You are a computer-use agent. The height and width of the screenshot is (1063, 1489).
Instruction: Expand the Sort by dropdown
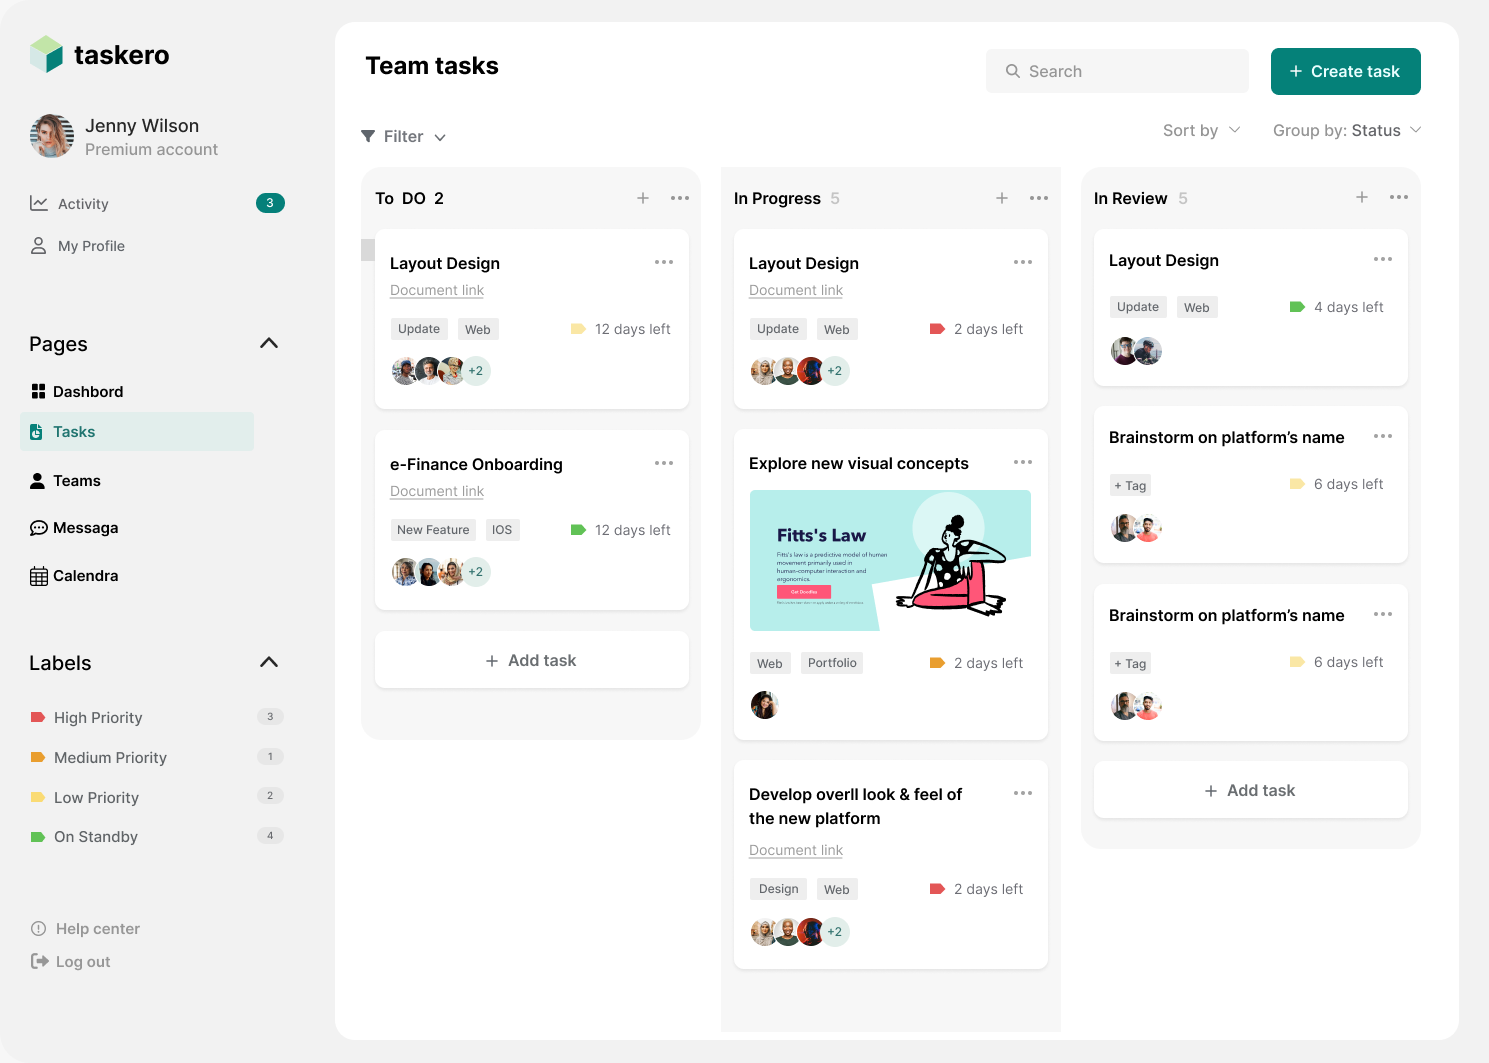1201,131
